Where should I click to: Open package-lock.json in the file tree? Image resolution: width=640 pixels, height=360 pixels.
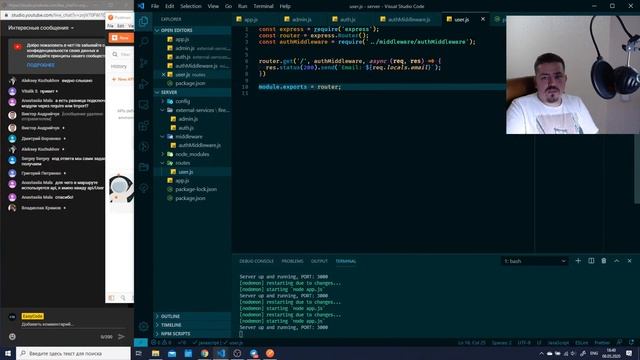(196, 189)
